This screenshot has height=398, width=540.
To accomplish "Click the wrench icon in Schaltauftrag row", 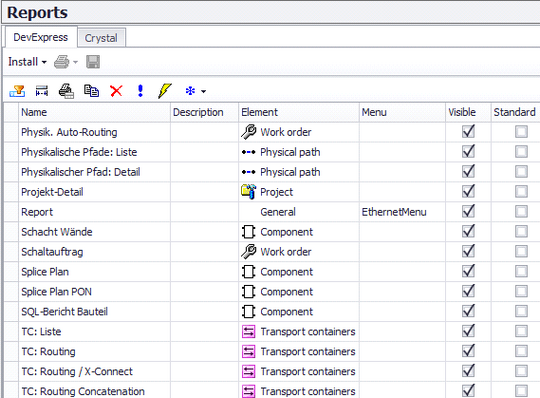I will tap(249, 252).
